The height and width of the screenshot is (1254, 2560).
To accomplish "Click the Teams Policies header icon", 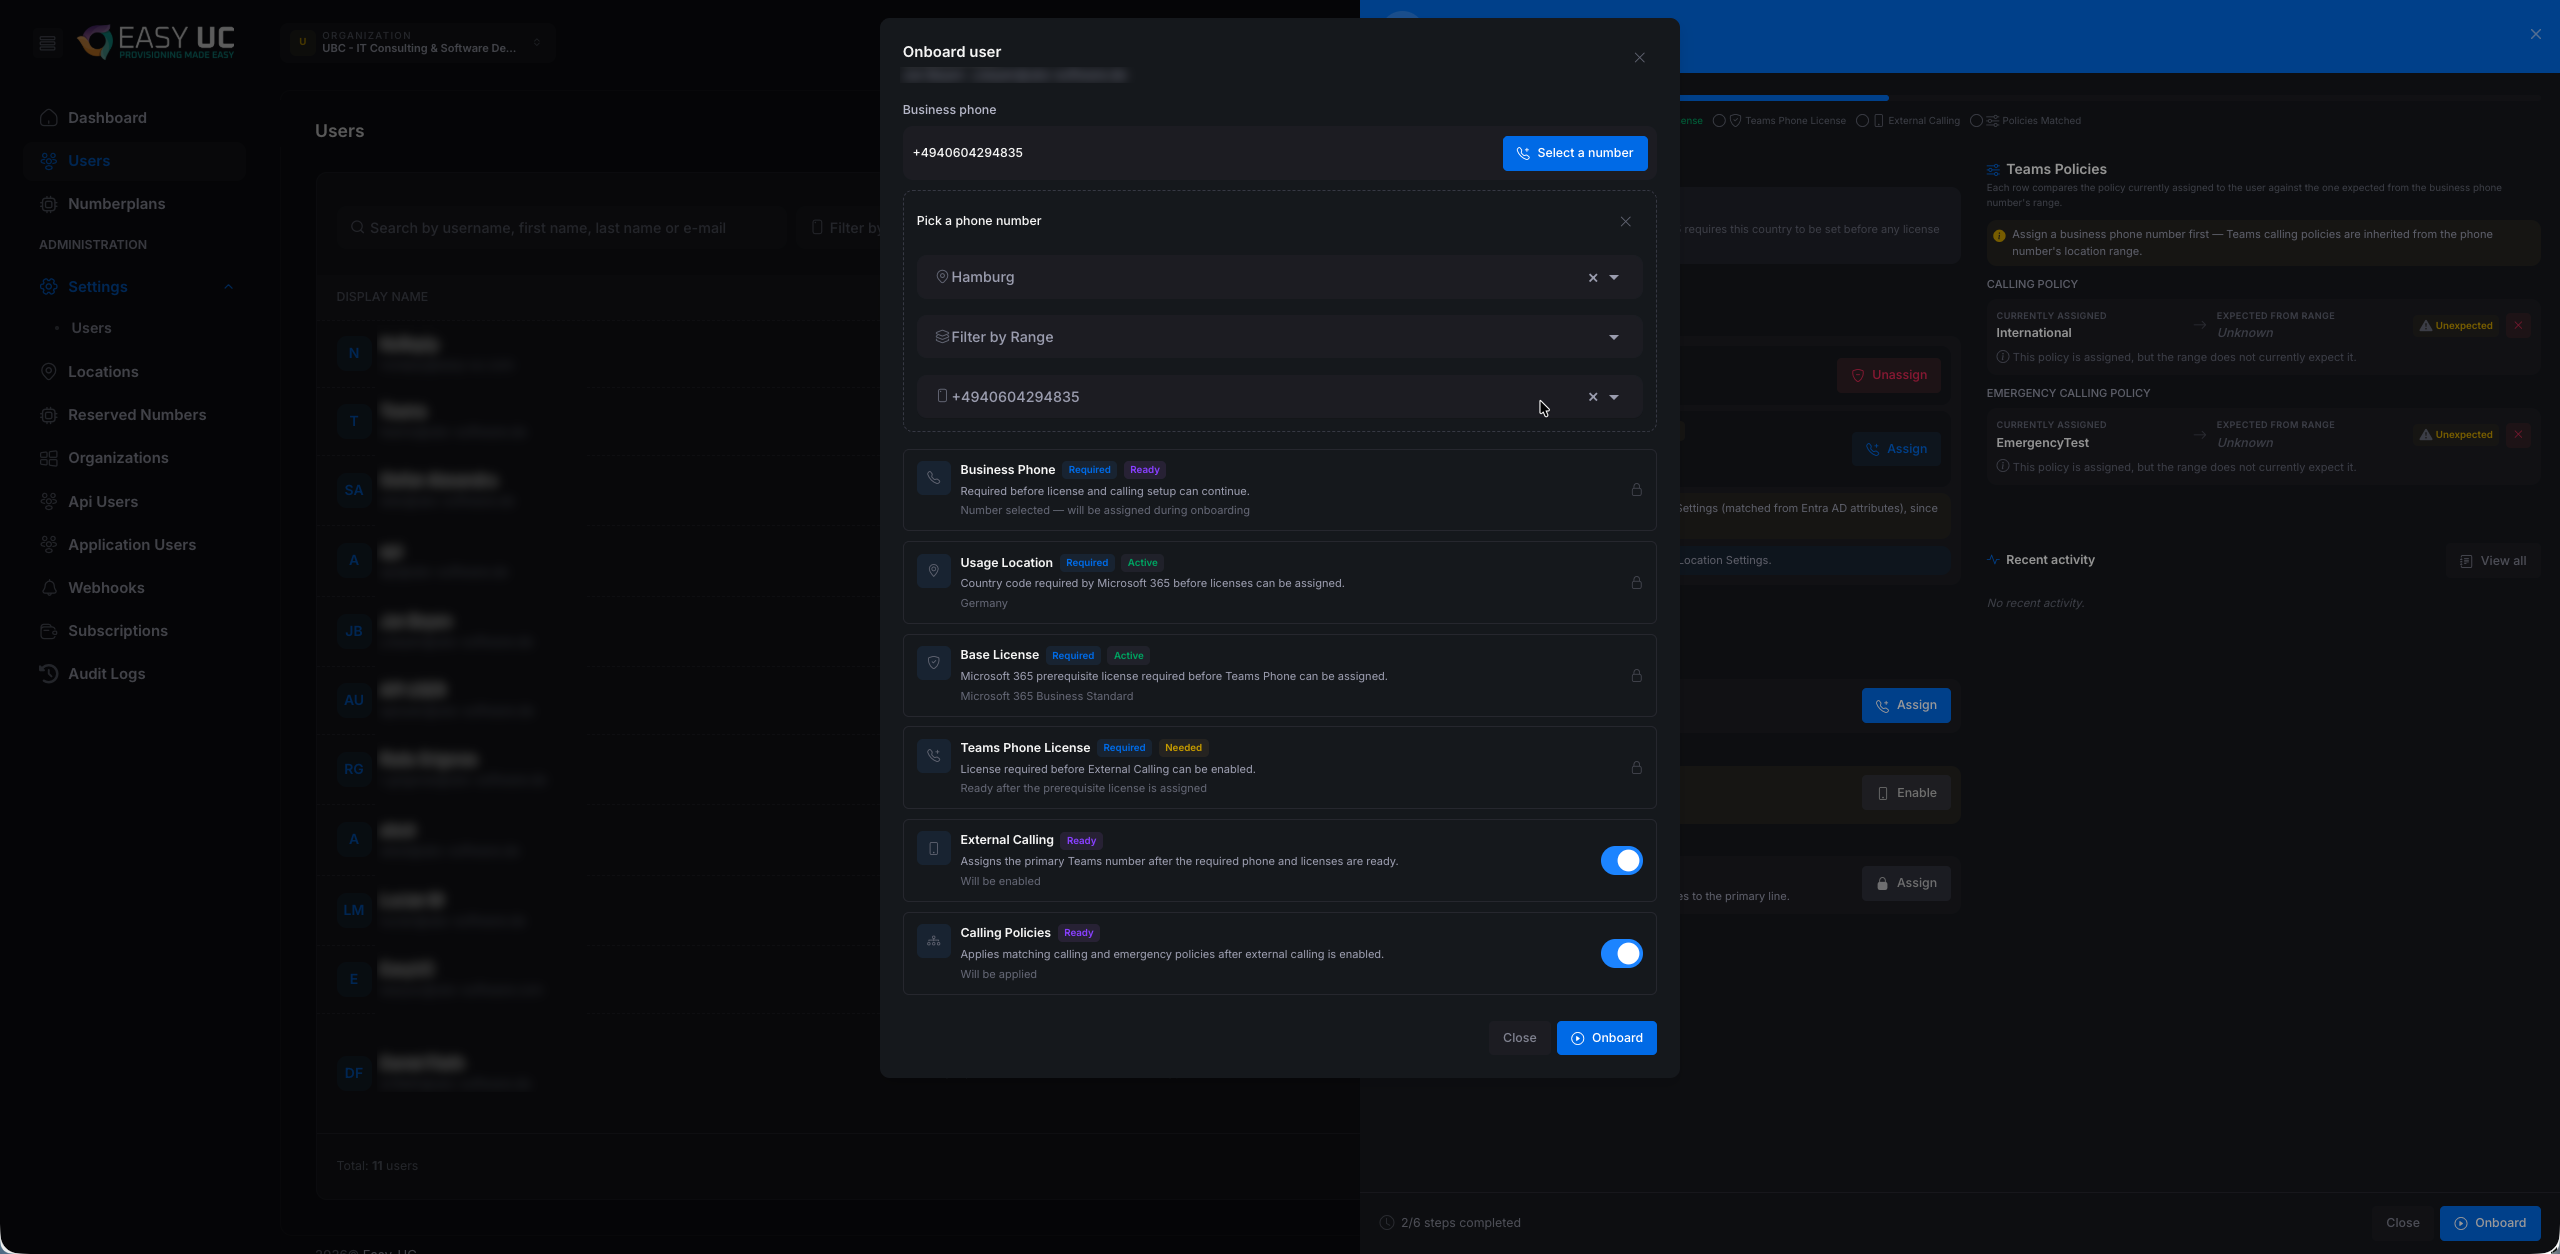I will coord(1993,170).
